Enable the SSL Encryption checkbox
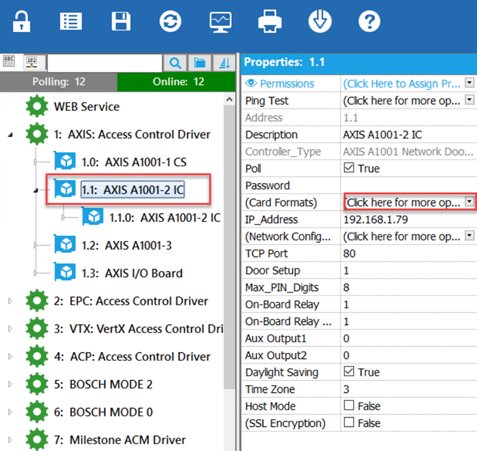477x451 pixels. 349,422
